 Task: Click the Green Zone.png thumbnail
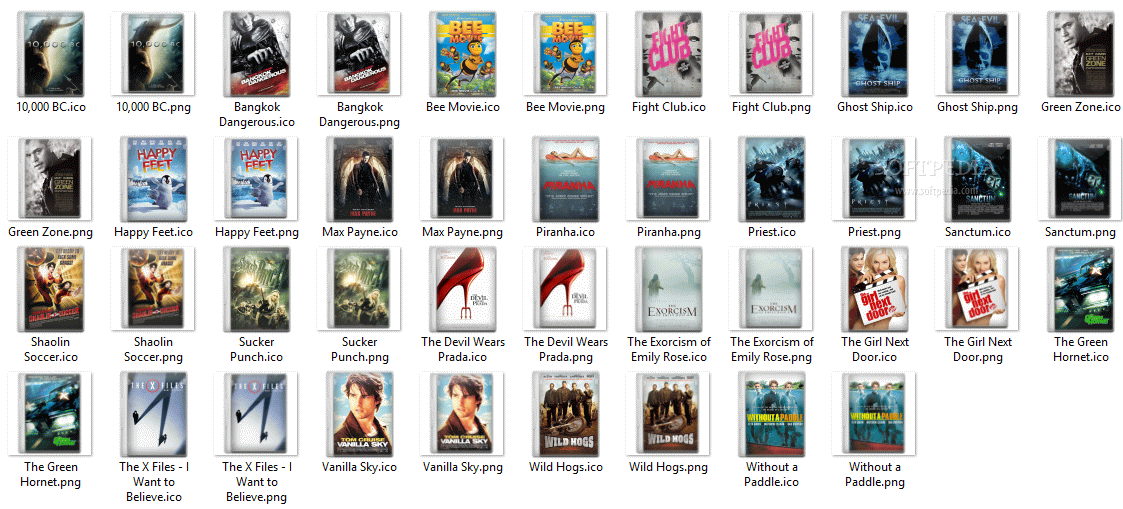coord(49,179)
